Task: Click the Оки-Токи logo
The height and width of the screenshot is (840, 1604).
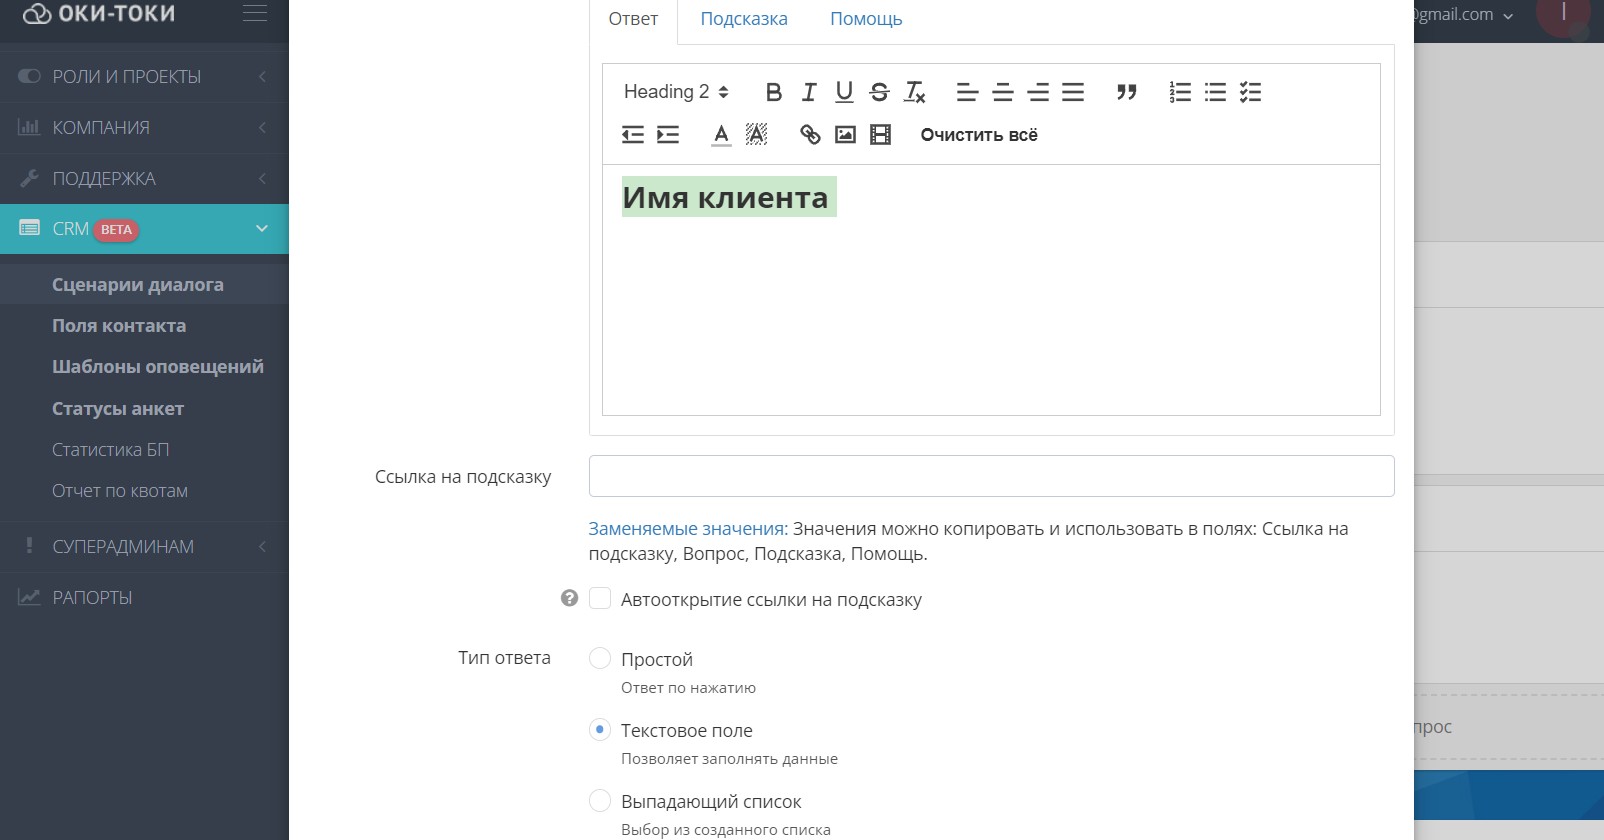Action: [x=99, y=14]
